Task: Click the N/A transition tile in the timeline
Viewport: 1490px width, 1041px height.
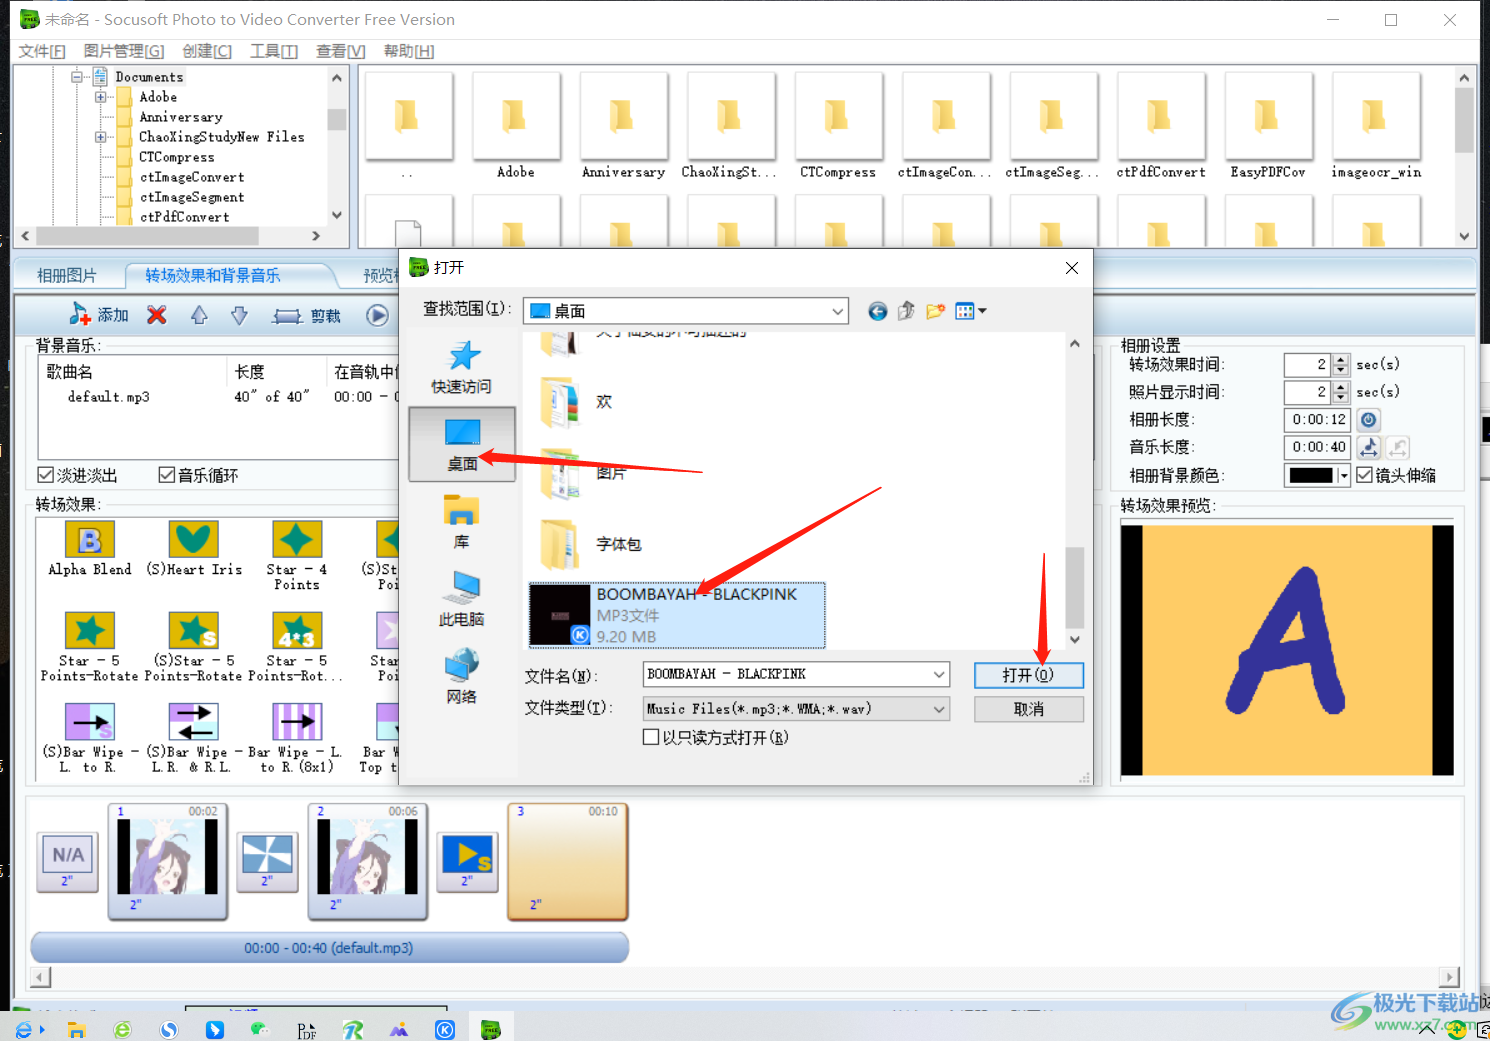Action: pyautogui.click(x=68, y=861)
